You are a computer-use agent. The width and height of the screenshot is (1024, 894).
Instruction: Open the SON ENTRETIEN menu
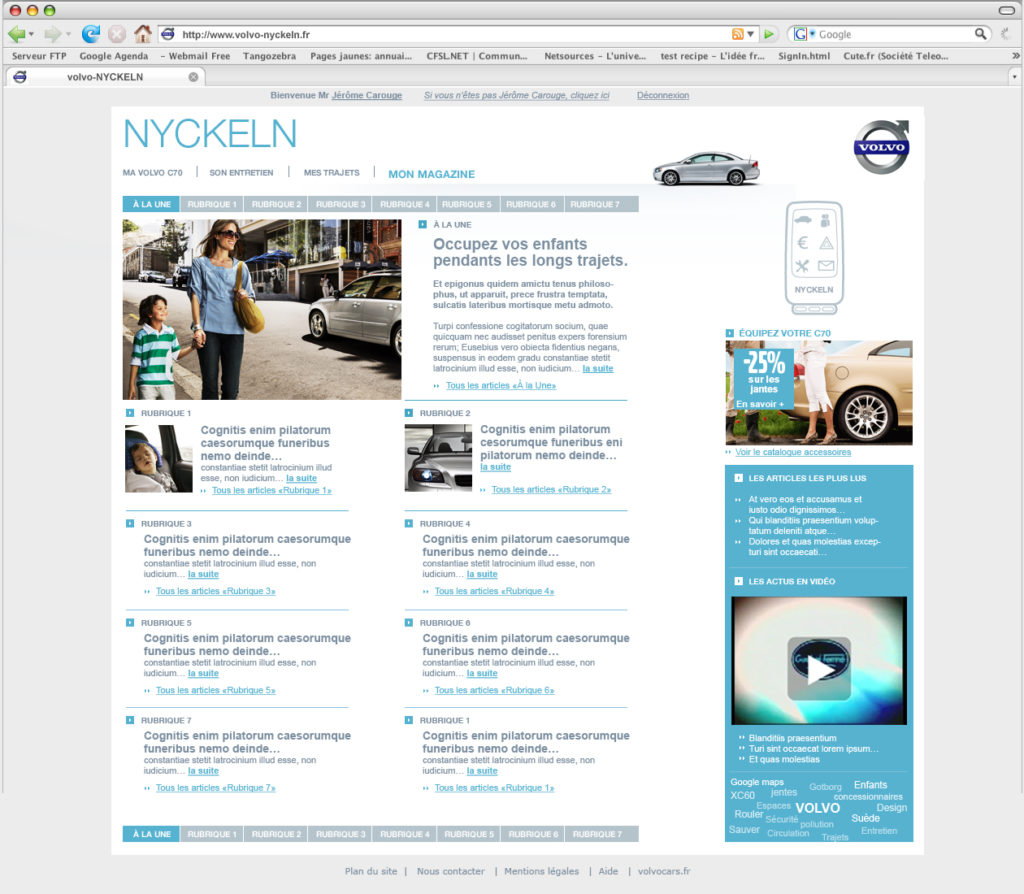point(241,173)
